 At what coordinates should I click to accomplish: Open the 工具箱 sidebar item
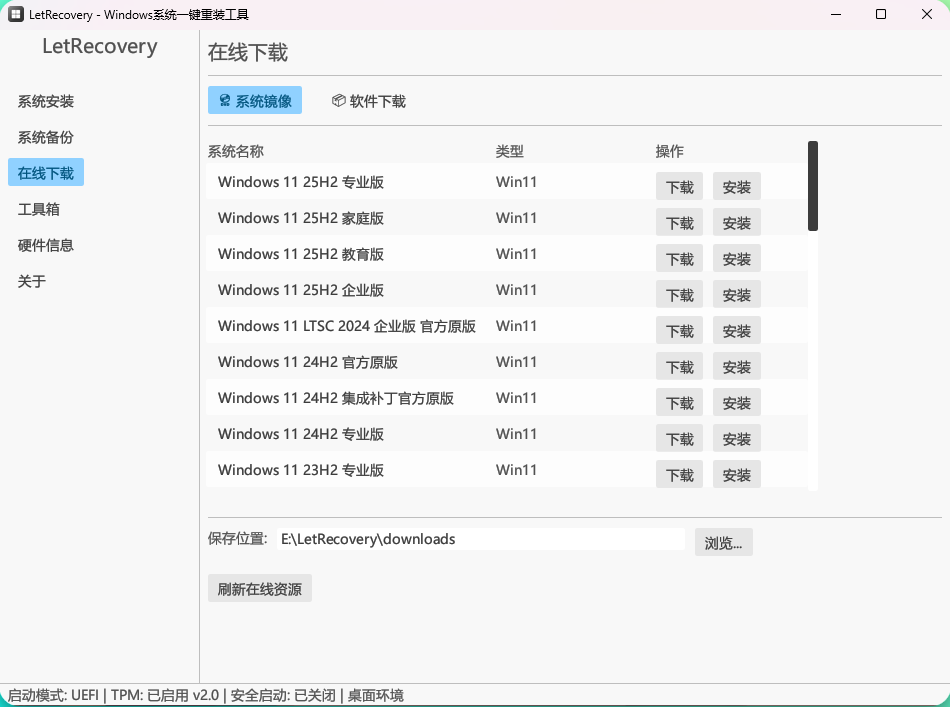point(39,210)
